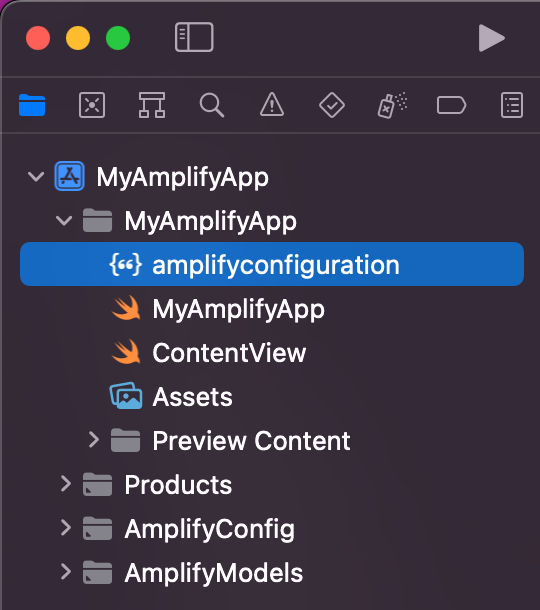Collapse the MyAmplifyApp group folder

click(64, 221)
